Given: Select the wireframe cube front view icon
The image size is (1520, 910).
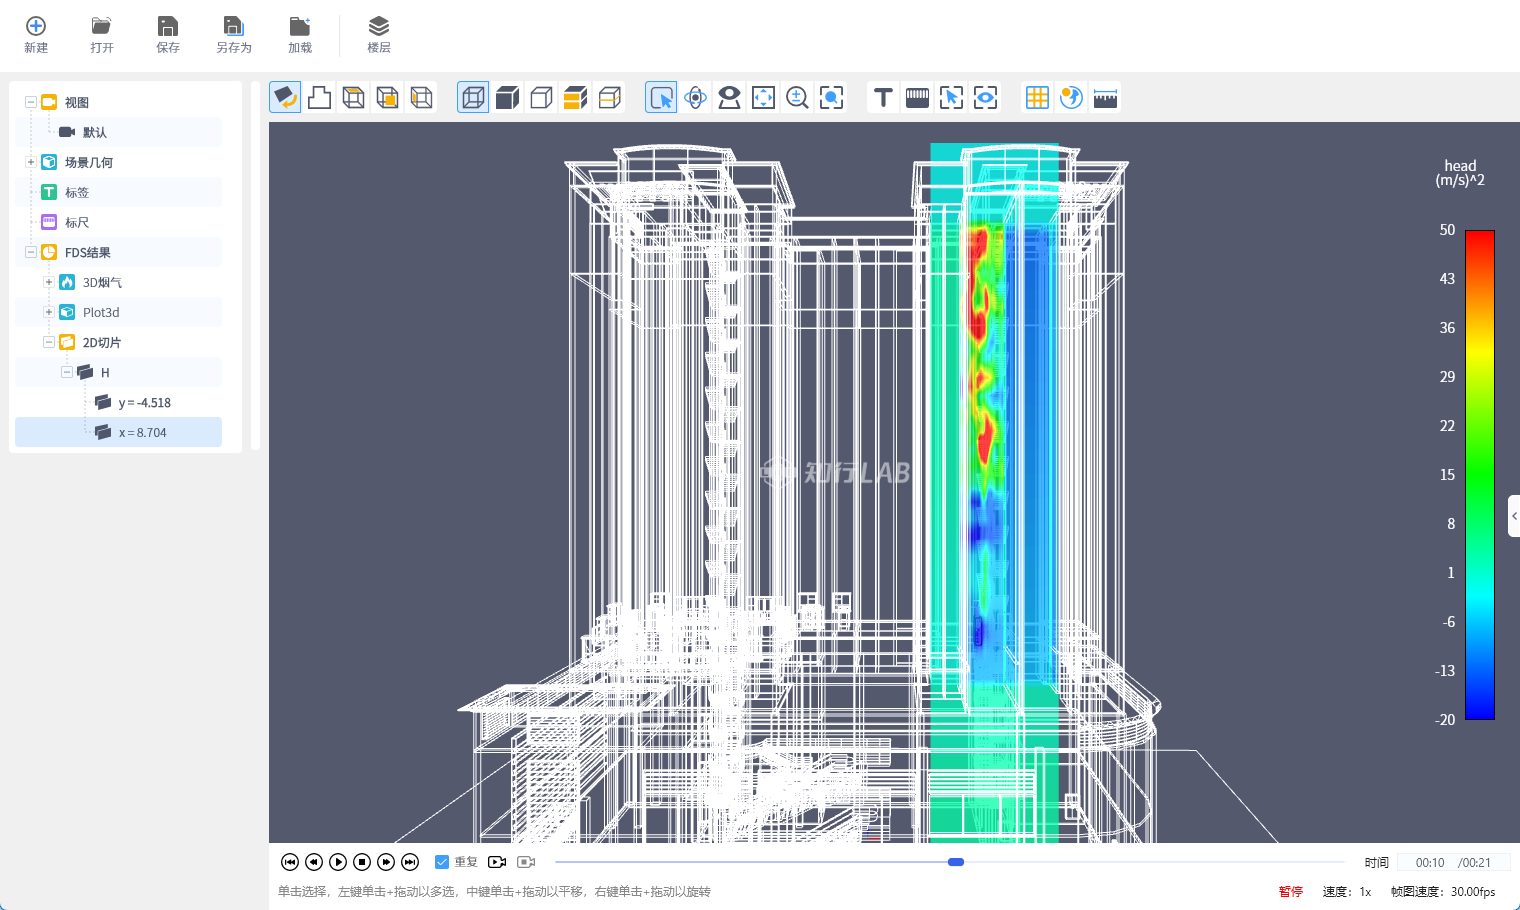Looking at the screenshot, I should tap(354, 97).
